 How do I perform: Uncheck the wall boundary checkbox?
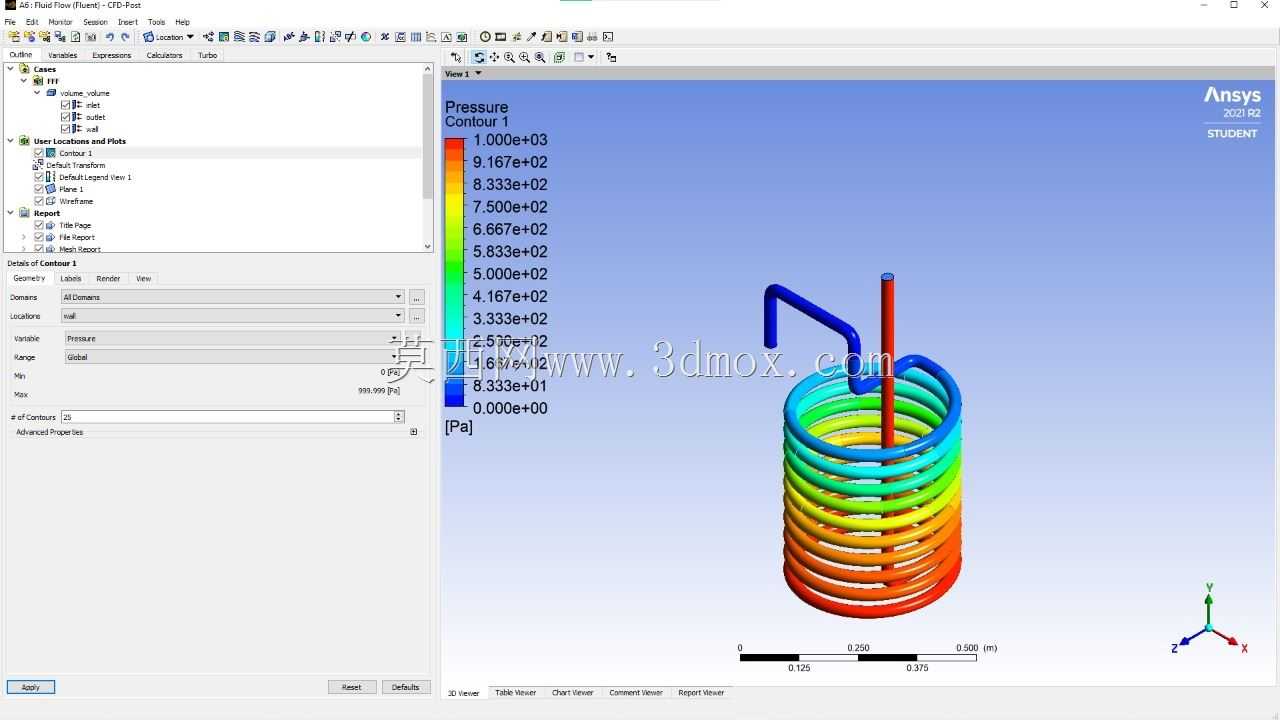tap(66, 129)
